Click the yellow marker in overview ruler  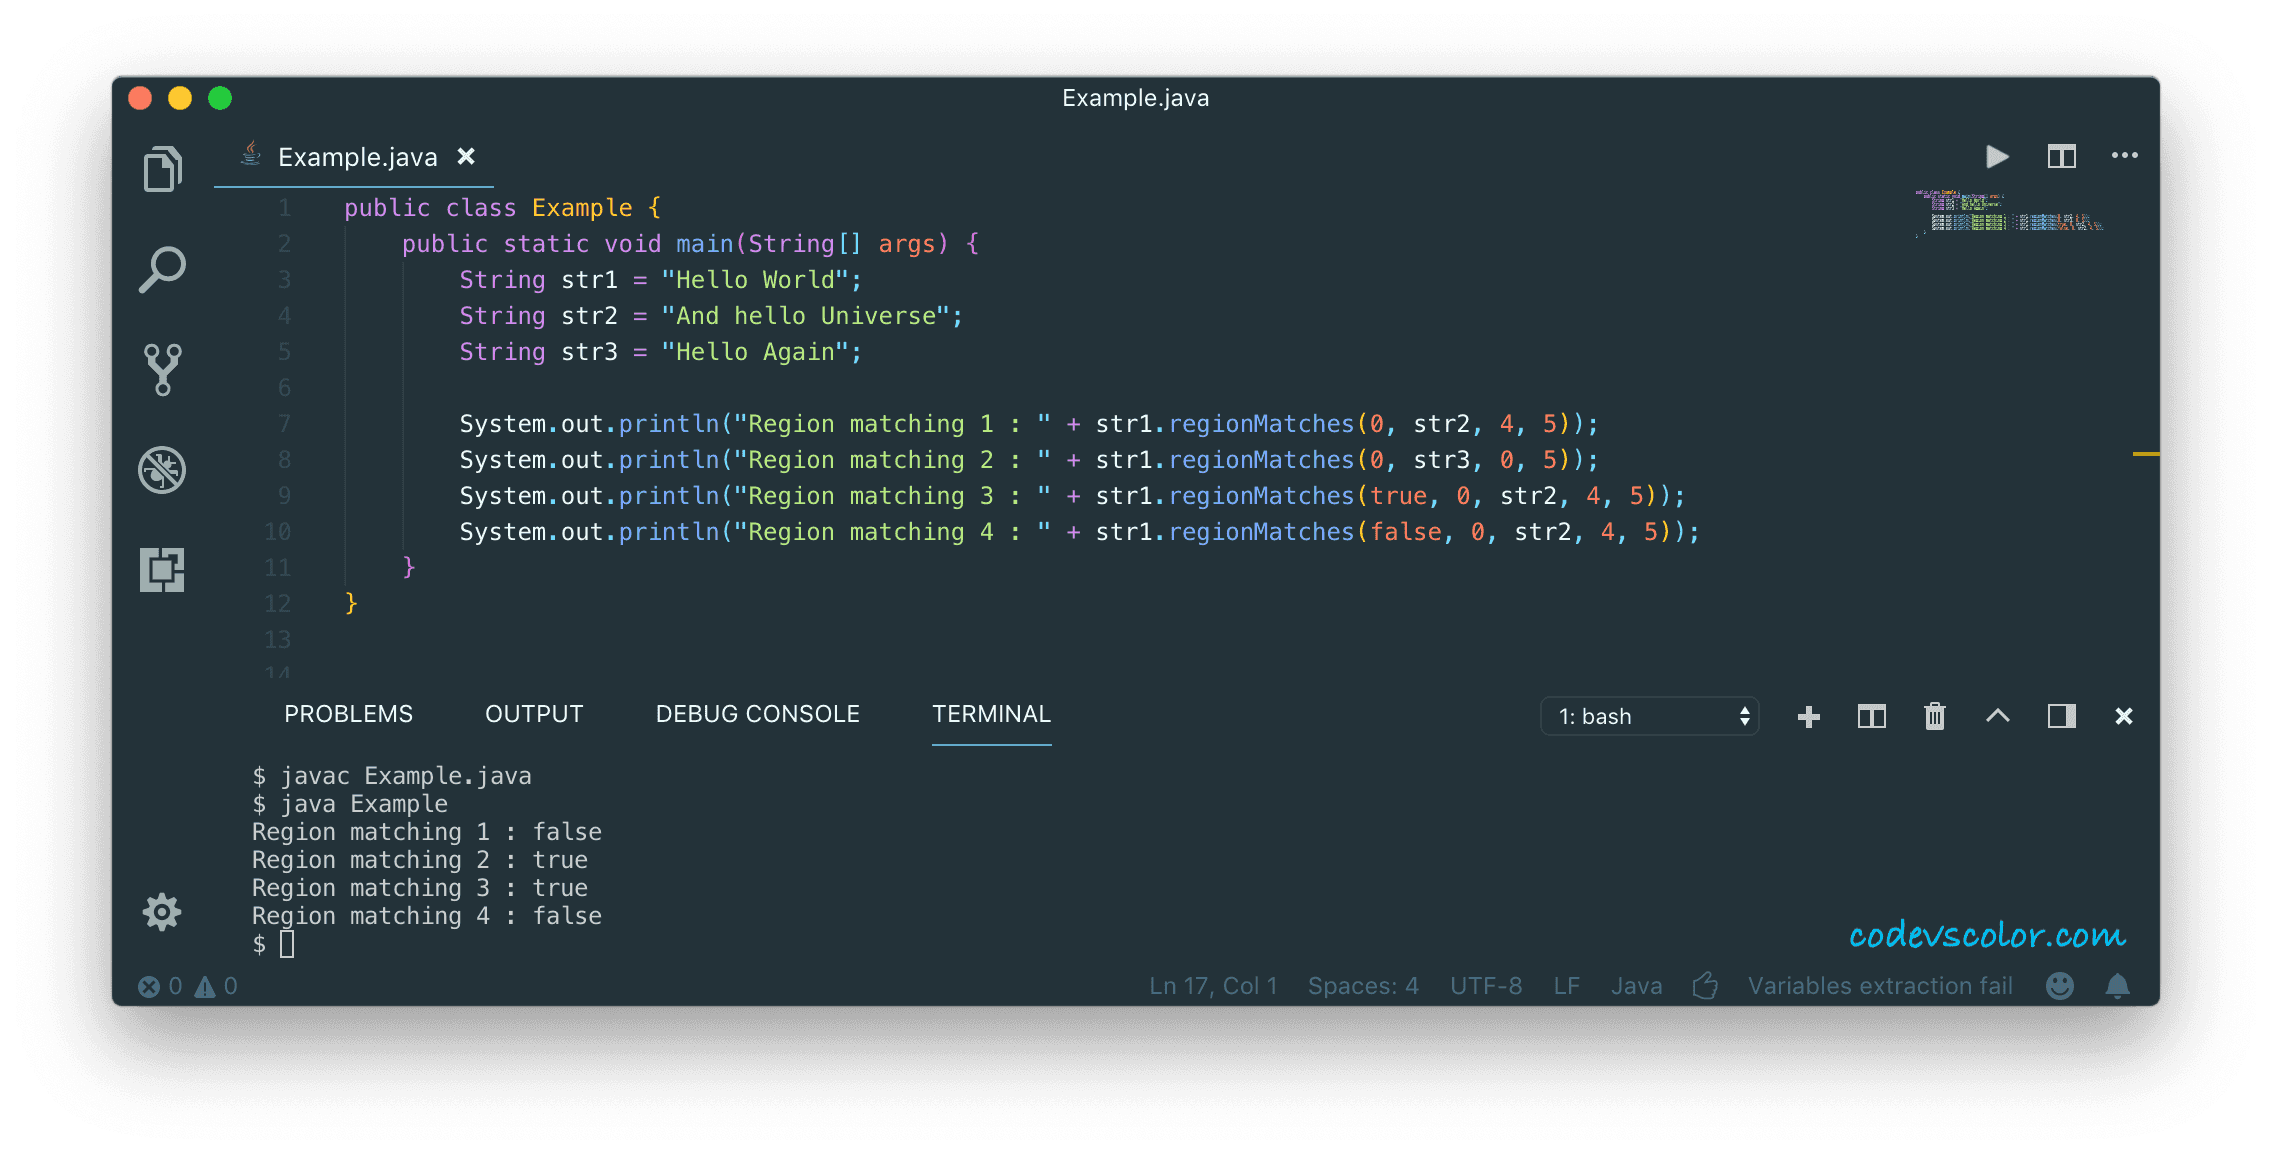click(2145, 454)
